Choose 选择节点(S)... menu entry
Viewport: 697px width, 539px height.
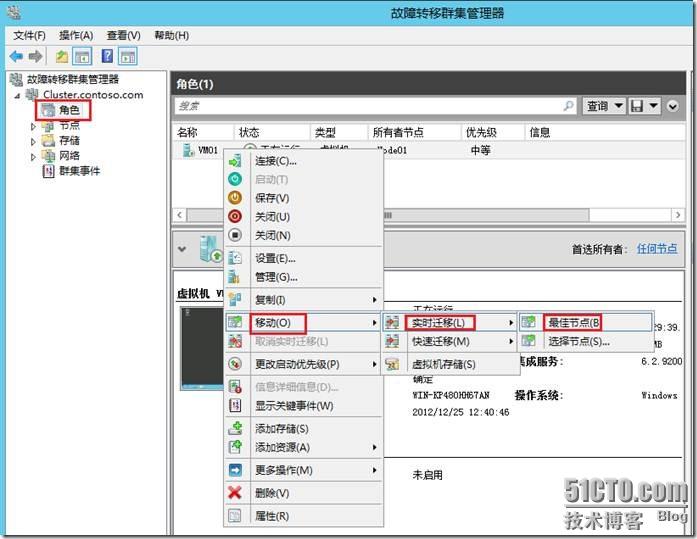click(x=578, y=342)
